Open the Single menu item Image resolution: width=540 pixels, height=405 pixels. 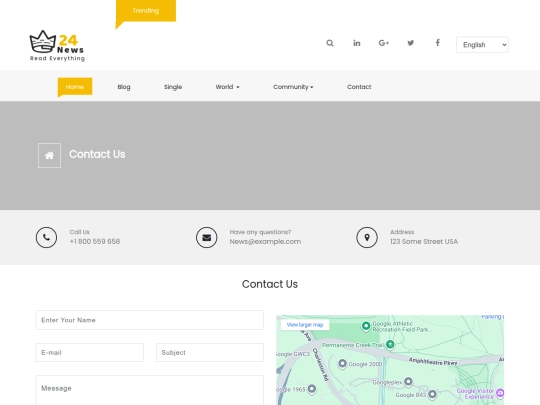pyautogui.click(x=173, y=87)
